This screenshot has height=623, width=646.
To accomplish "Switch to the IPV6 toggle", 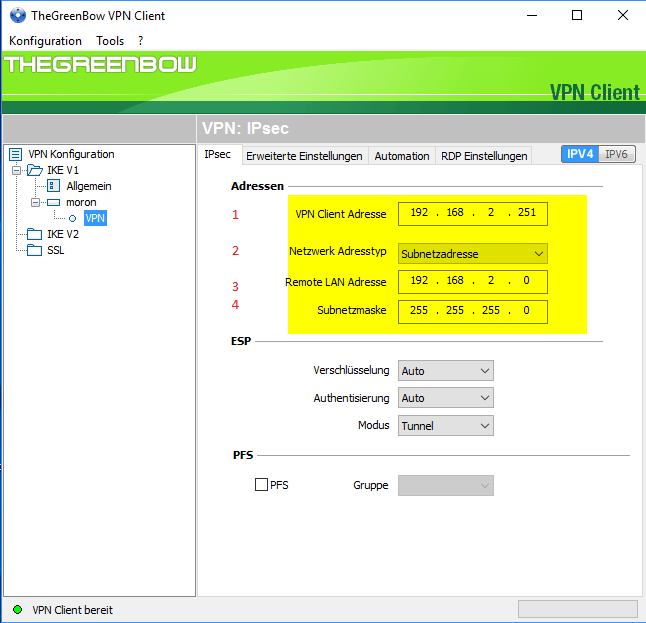I will coord(616,154).
